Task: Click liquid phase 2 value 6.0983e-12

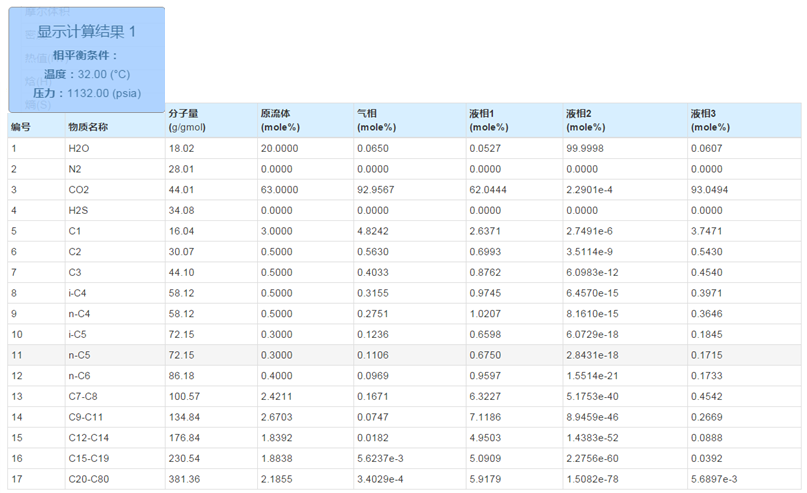Action: (x=592, y=272)
